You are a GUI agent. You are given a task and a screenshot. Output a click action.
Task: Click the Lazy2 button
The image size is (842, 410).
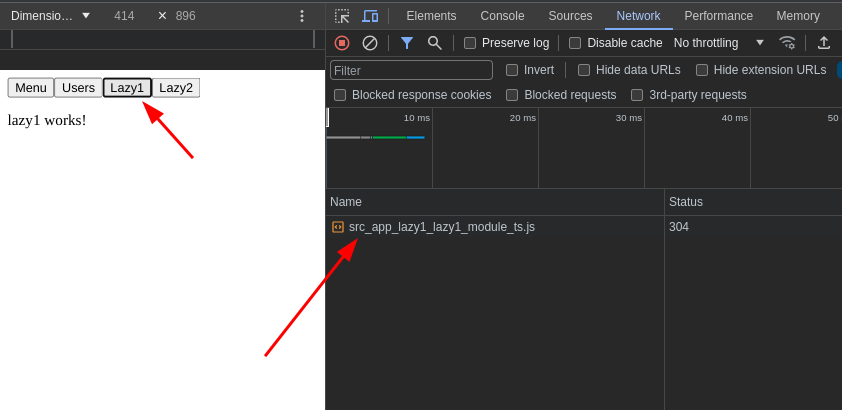(x=176, y=88)
